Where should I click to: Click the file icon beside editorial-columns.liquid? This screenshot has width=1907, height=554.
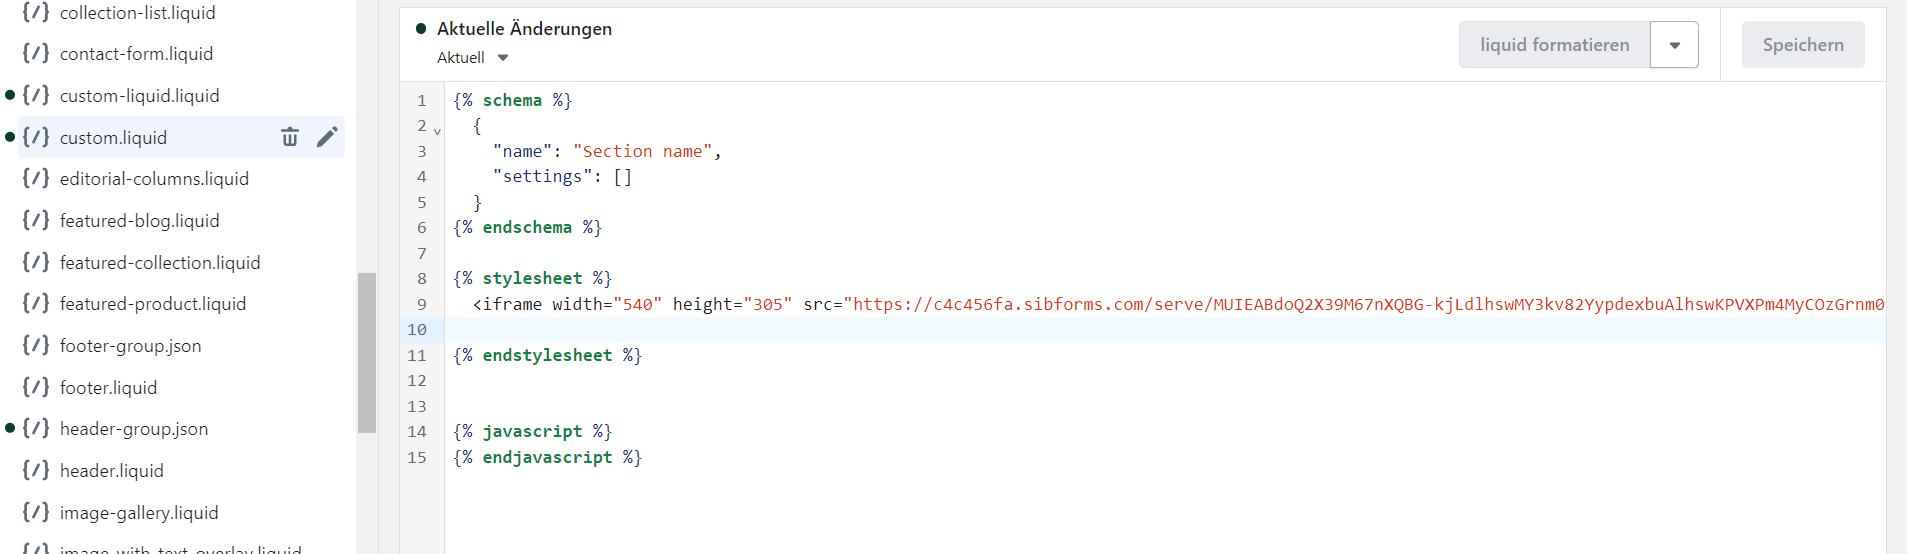[36, 179]
